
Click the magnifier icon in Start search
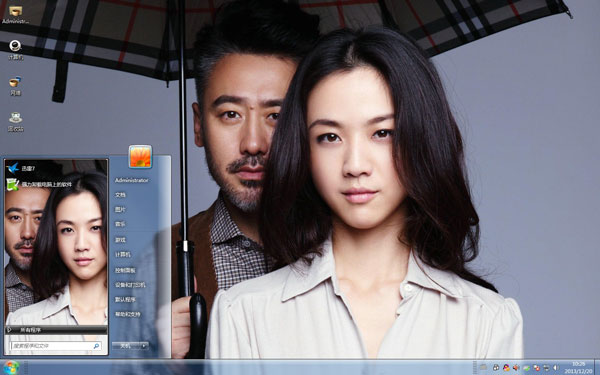[x=96, y=346]
